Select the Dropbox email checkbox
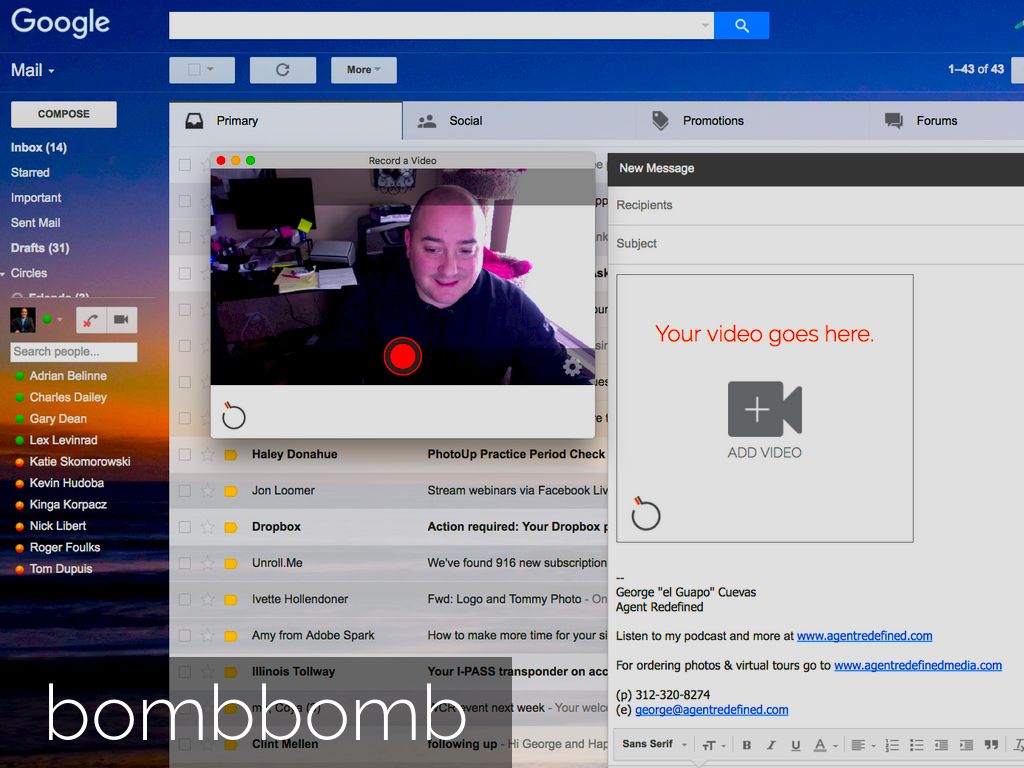This screenshot has height=768, width=1024. point(184,527)
